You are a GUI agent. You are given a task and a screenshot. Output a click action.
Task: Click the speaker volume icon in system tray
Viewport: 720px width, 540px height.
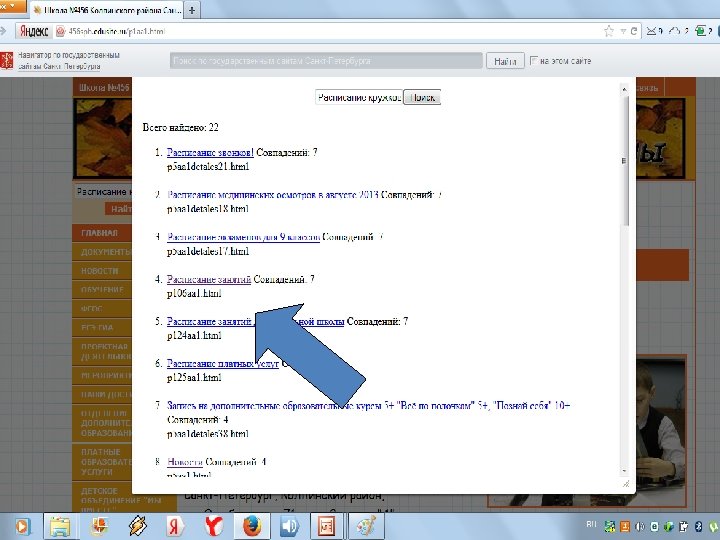pyautogui.click(x=640, y=526)
